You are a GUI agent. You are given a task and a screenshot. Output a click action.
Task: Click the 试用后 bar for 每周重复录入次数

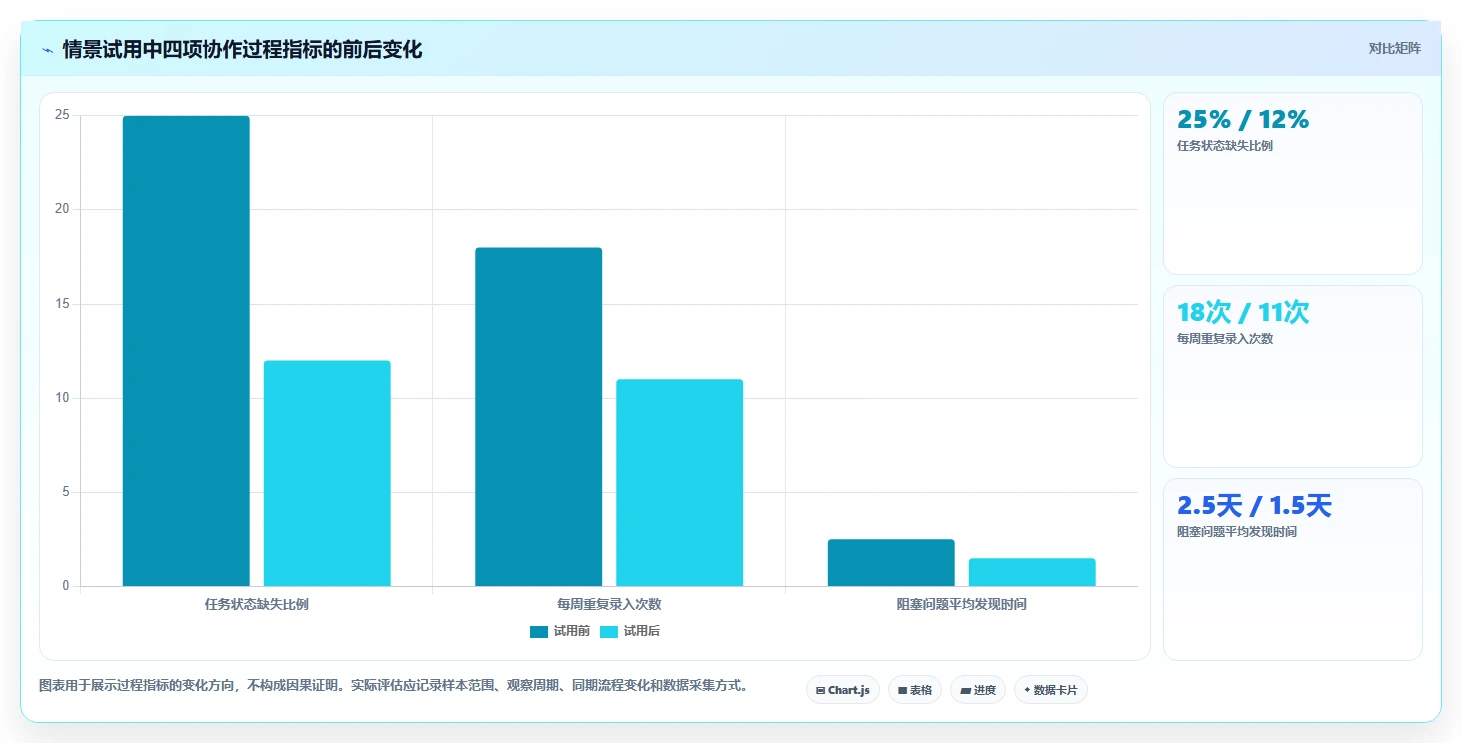680,483
